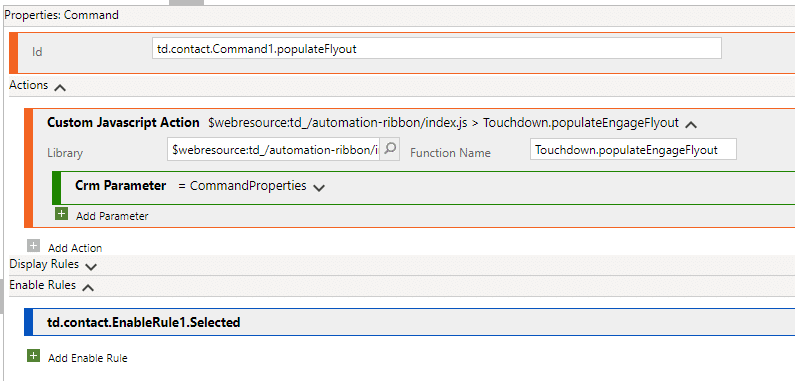This screenshot has width=795, height=381.
Task: Click the green plus icon for Add Parameter
Action: (x=61, y=214)
